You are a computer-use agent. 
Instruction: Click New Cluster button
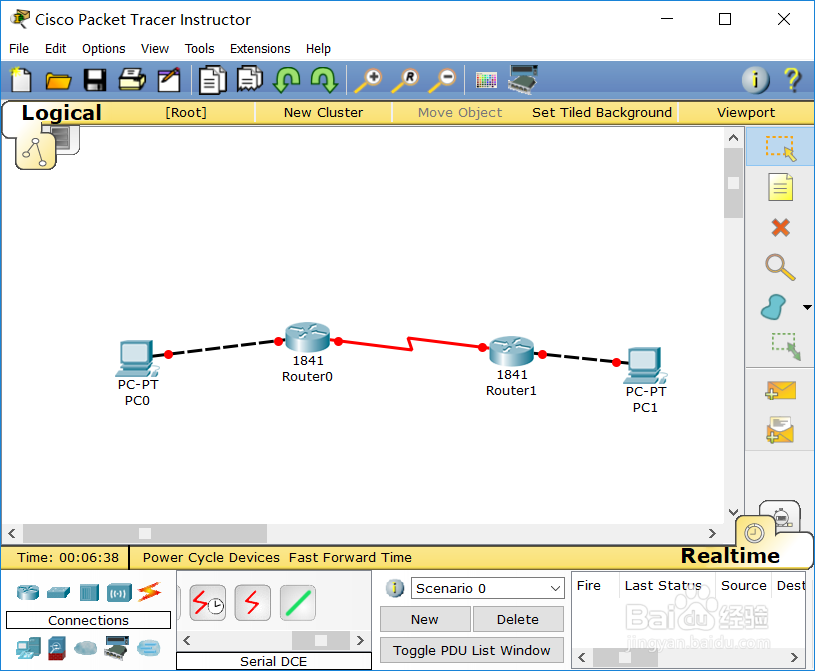pos(323,112)
